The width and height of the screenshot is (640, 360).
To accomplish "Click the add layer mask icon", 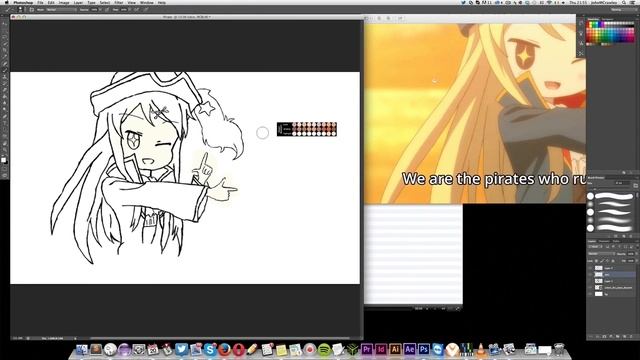I will pyautogui.click(x=605, y=337).
